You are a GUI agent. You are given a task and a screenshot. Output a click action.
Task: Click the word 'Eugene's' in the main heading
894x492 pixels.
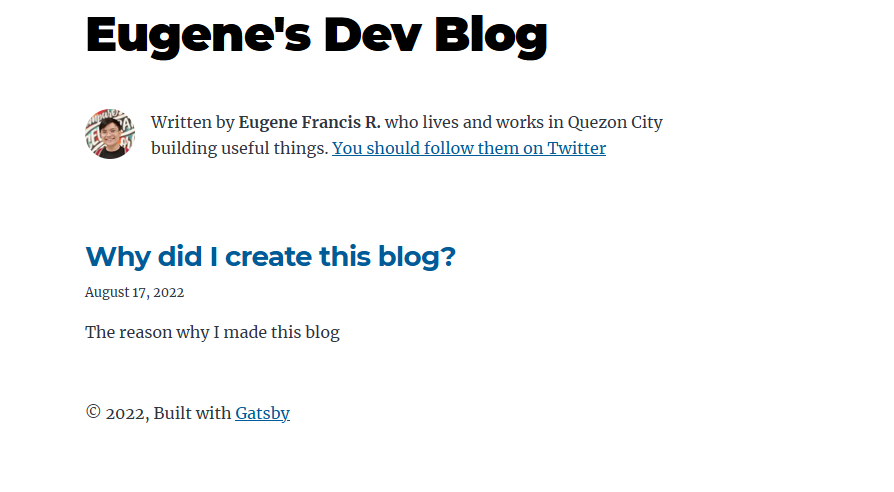coord(198,36)
